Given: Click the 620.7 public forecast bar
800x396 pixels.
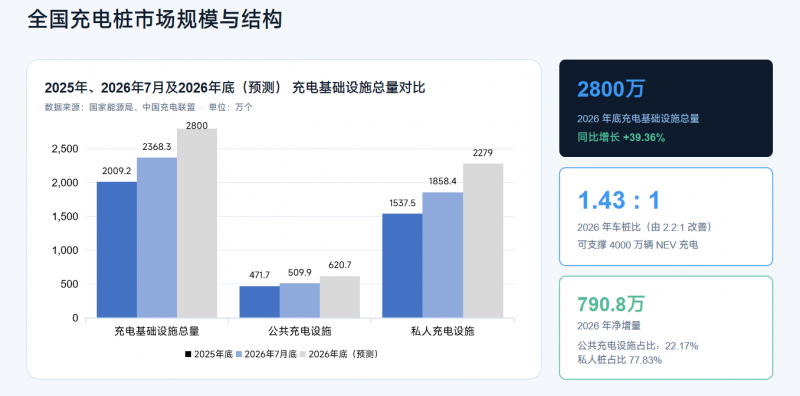Looking at the screenshot, I should pyautogui.click(x=340, y=297).
